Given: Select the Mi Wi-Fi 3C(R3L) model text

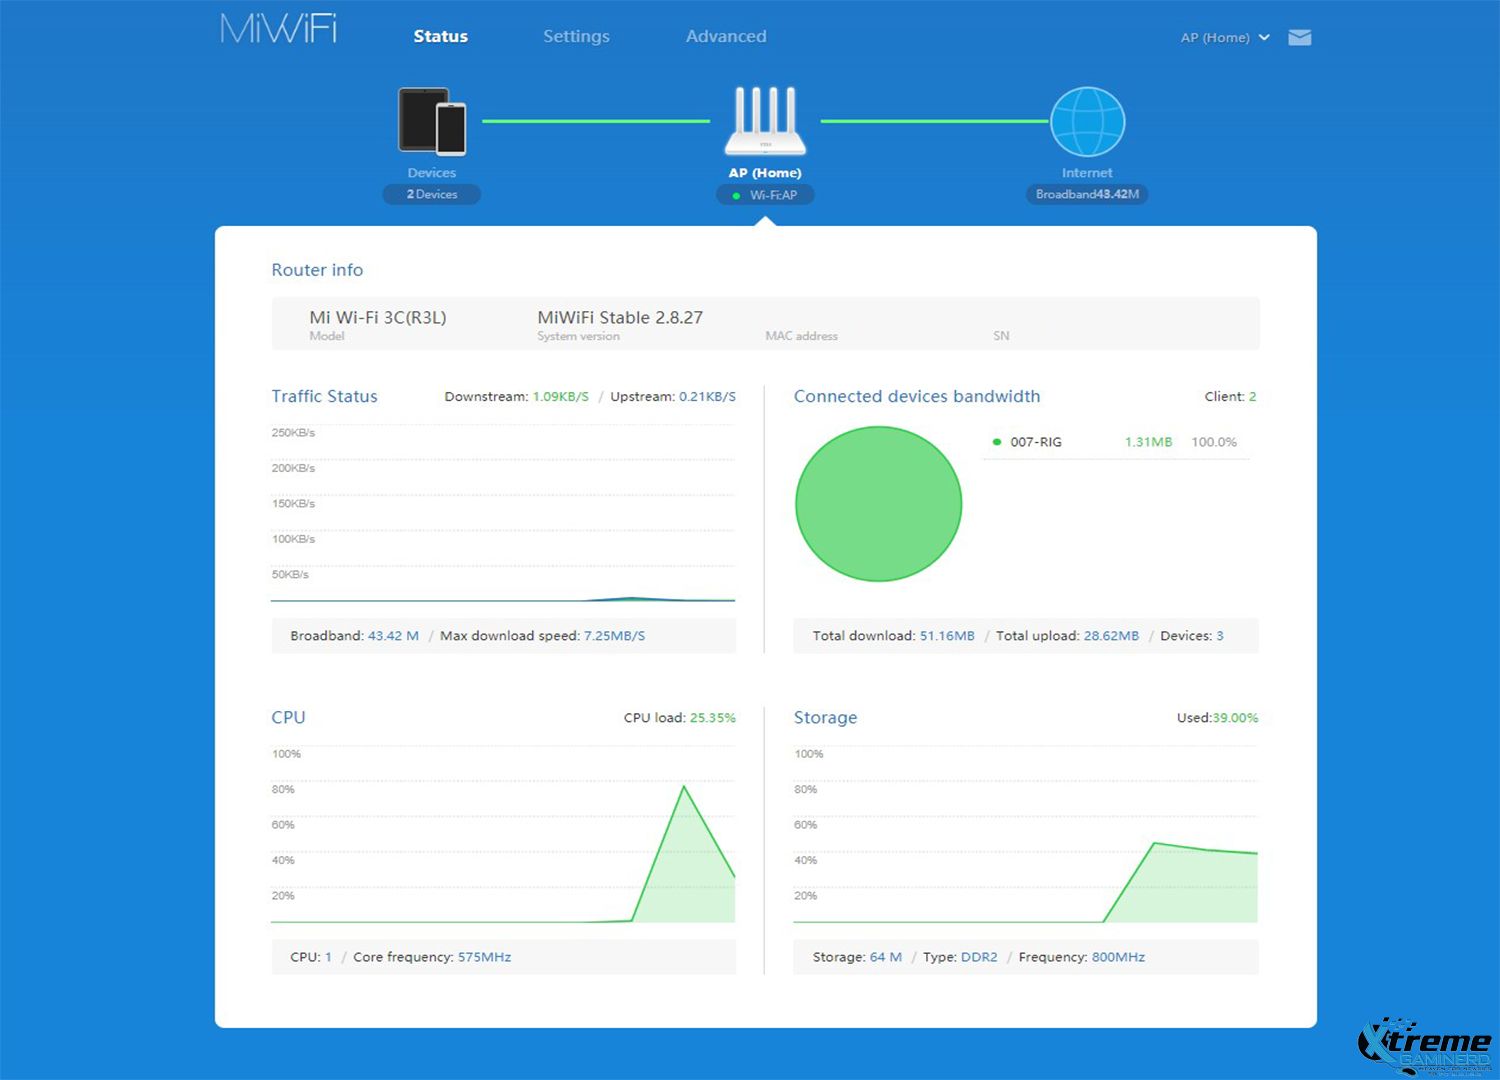Looking at the screenshot, I should [x=378, y=317].
